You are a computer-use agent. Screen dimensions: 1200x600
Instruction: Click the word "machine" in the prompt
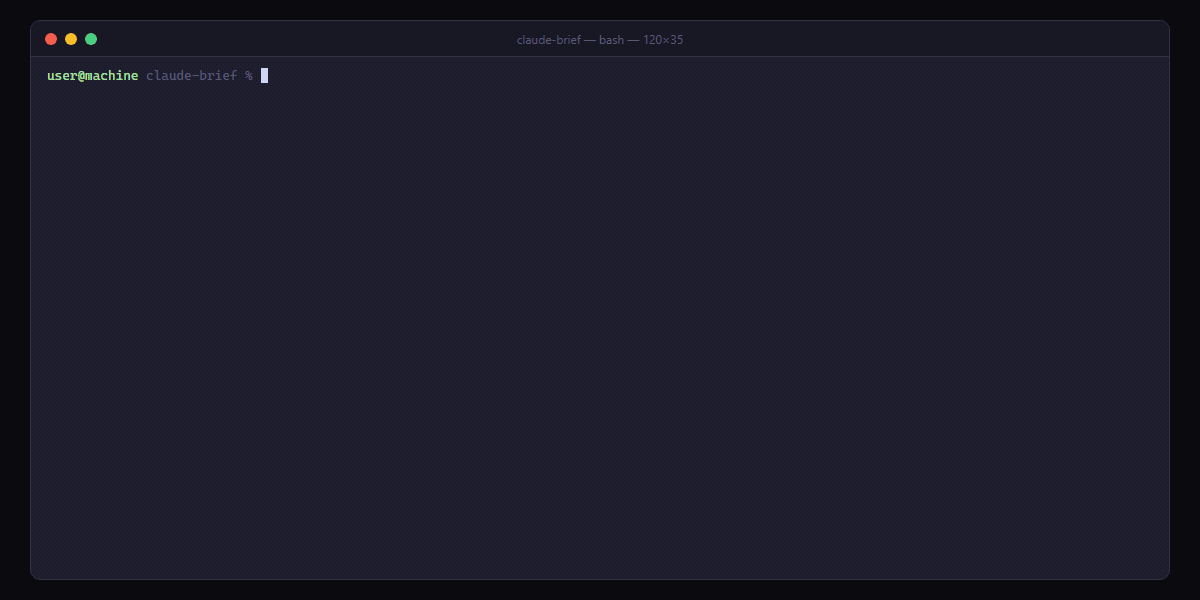112,76
